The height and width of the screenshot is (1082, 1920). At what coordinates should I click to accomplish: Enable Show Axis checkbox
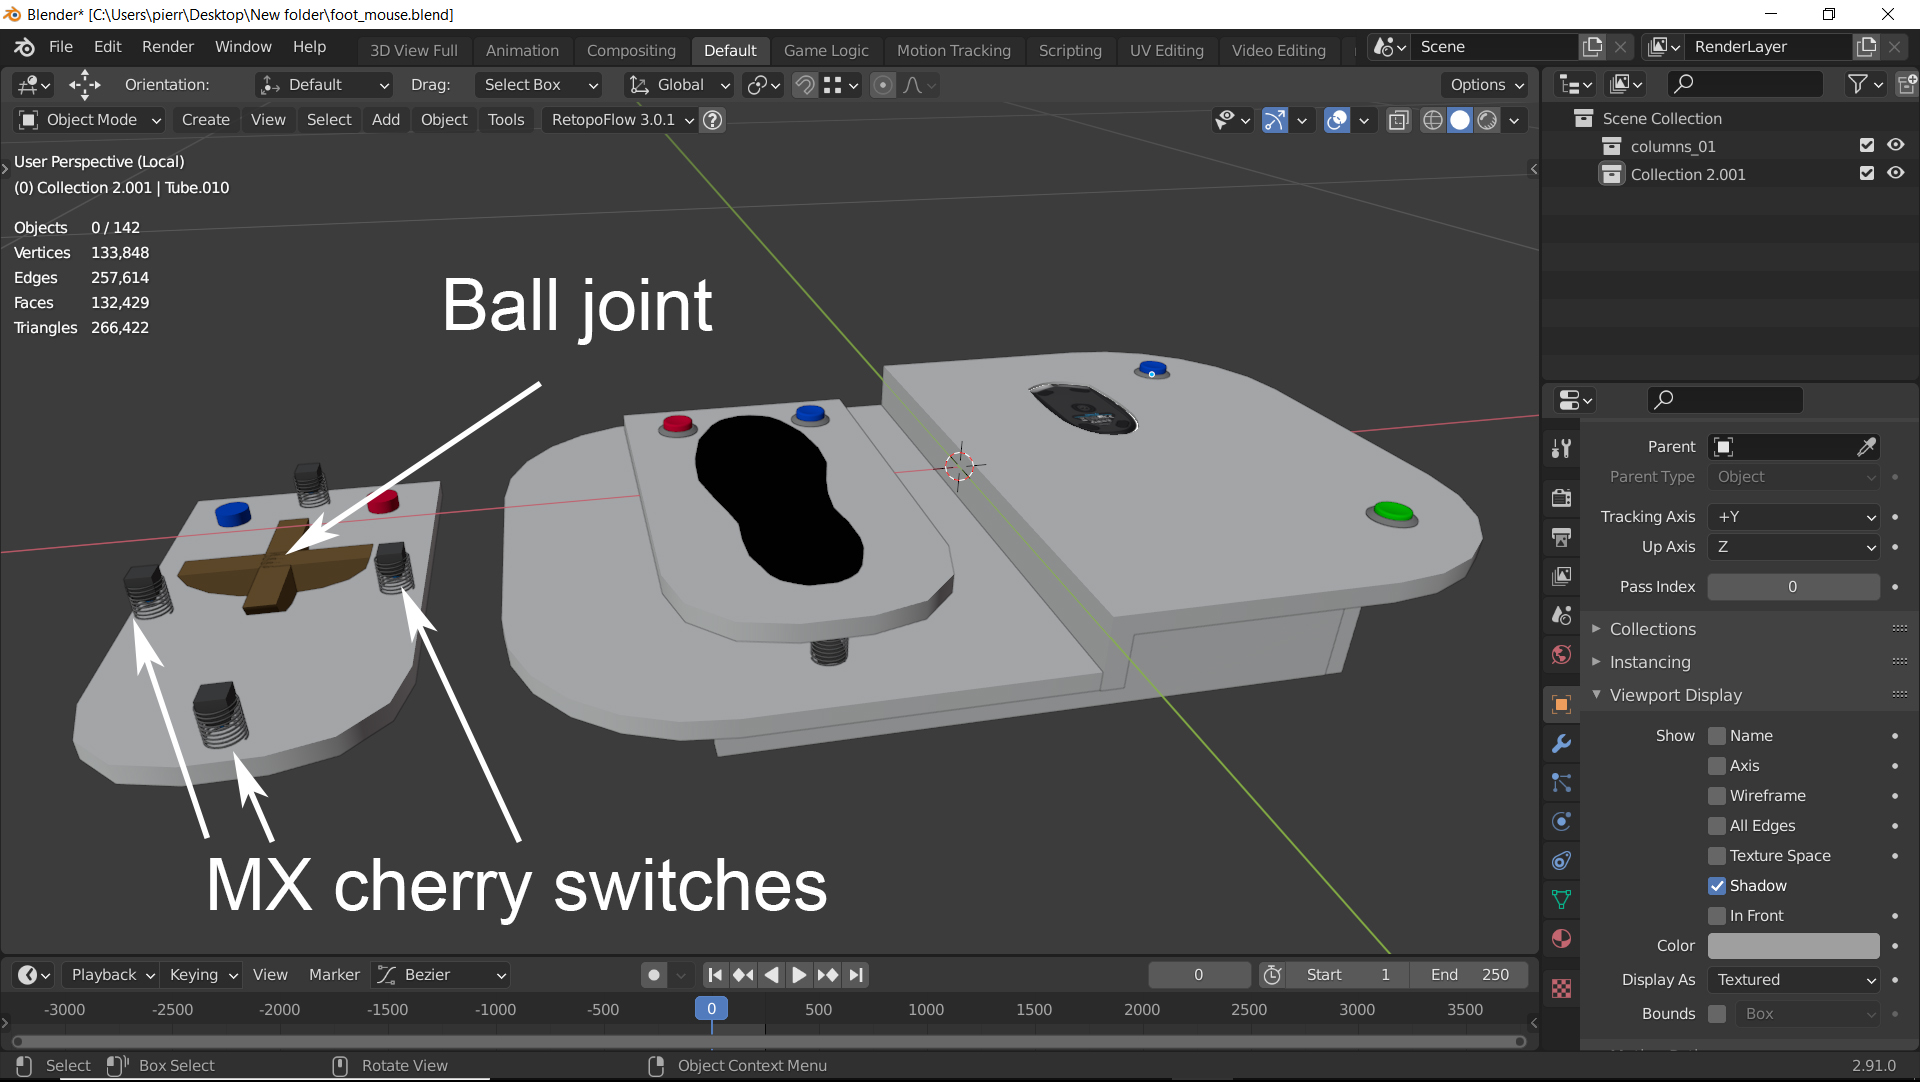click(x=1717, y=766)
